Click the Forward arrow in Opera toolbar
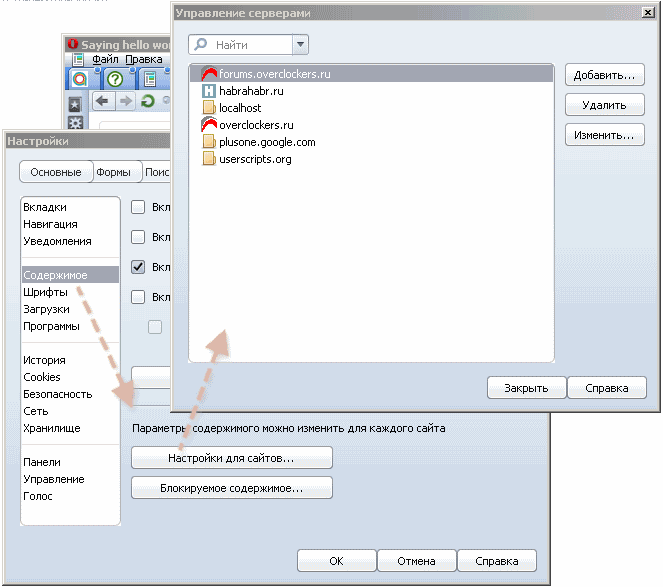Image resolution: width=663 pixels, height=587 pixels. coord(126,101)
